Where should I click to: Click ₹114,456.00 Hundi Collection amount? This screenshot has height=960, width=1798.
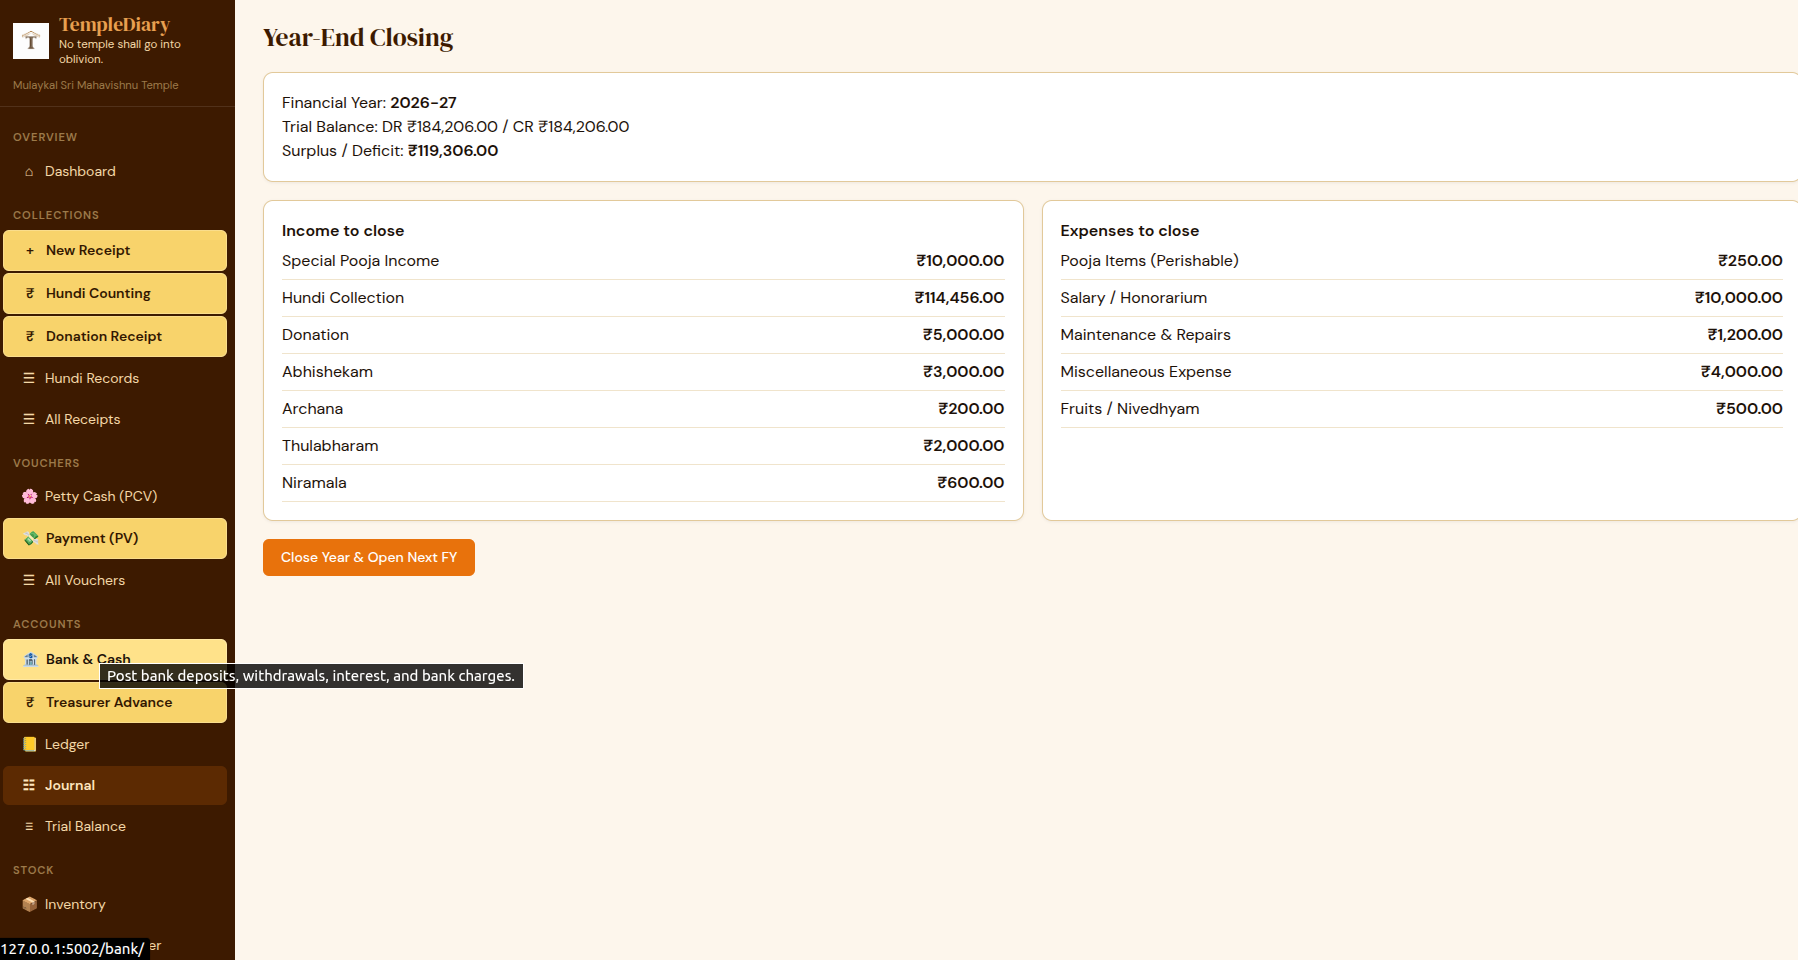coord(959,298)
